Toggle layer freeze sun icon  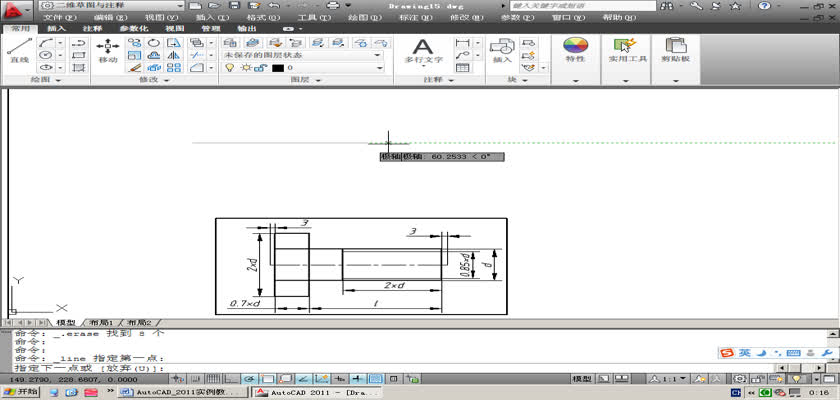click(246, 67)
